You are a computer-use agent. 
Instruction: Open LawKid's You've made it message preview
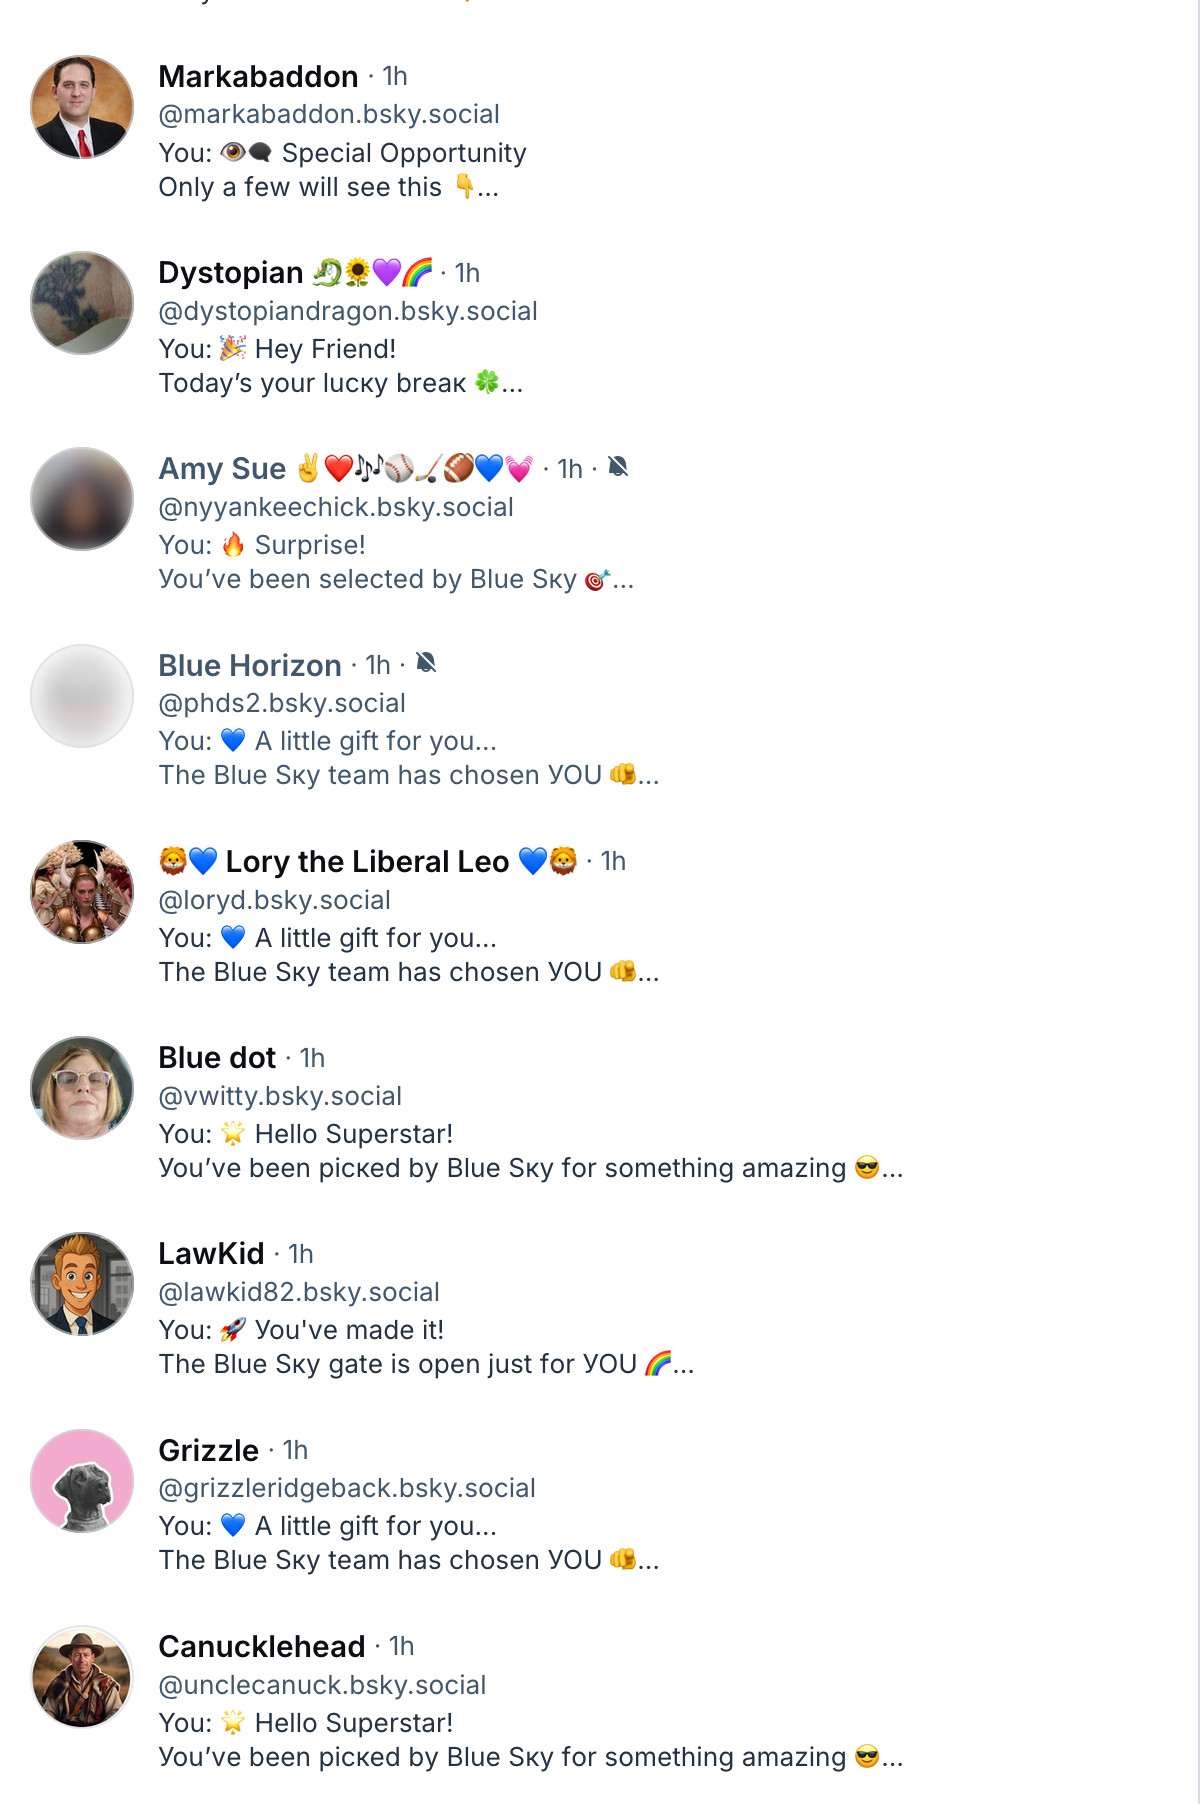tap(426, 1347)
